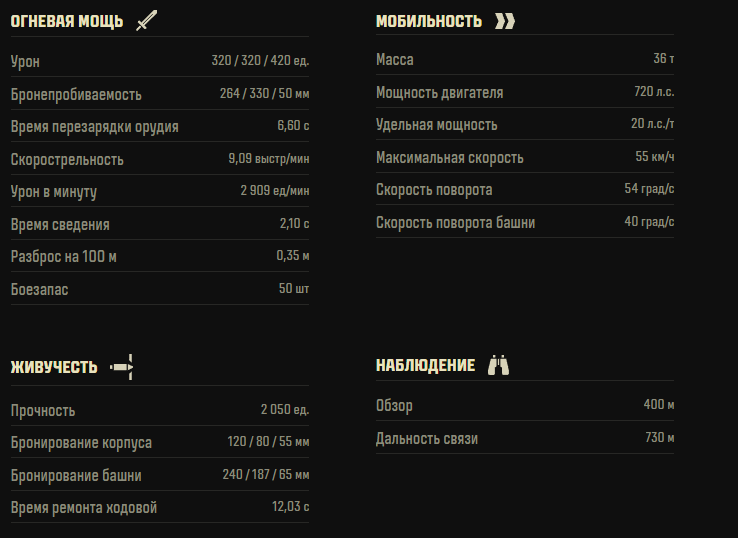Click the Бронепробиваемость 264 / 330 / 50 мм value
The width and height of the screenshot is (738, 538).
click(x=265, y=93)
